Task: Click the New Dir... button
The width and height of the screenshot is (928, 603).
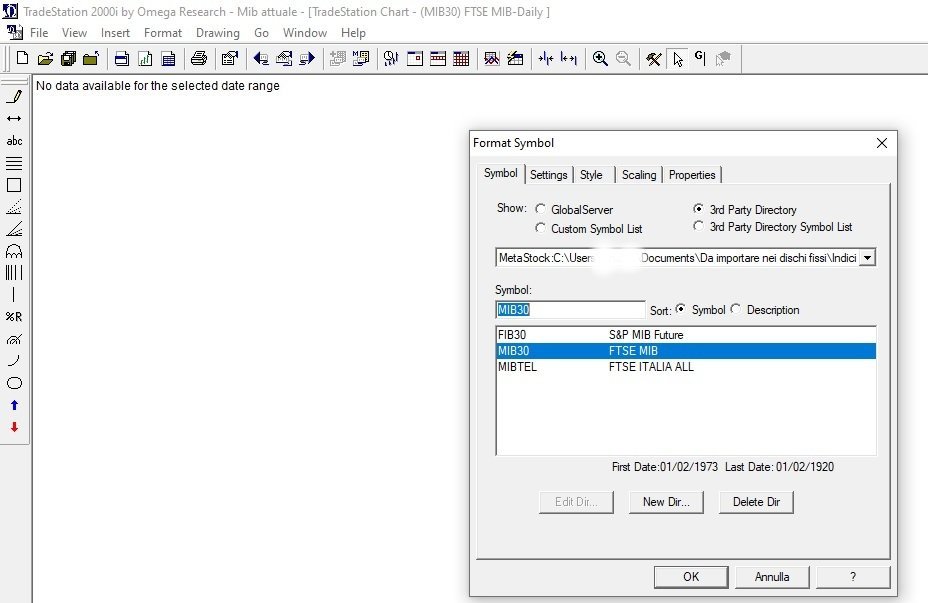Action: click(666, 502)
